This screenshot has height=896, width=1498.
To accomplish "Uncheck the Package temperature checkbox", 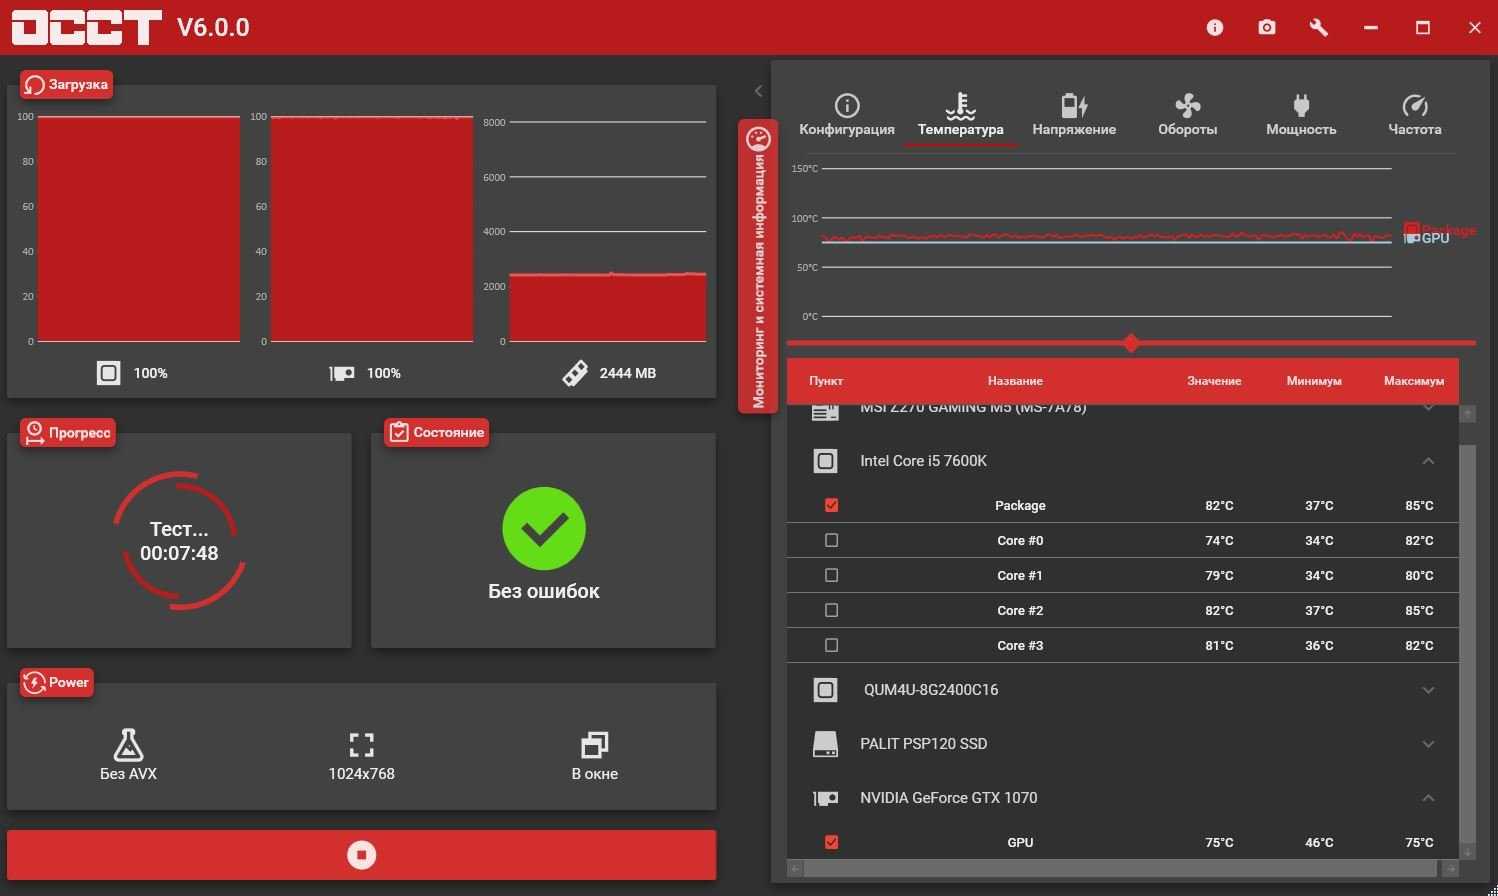I will [831, 505].
